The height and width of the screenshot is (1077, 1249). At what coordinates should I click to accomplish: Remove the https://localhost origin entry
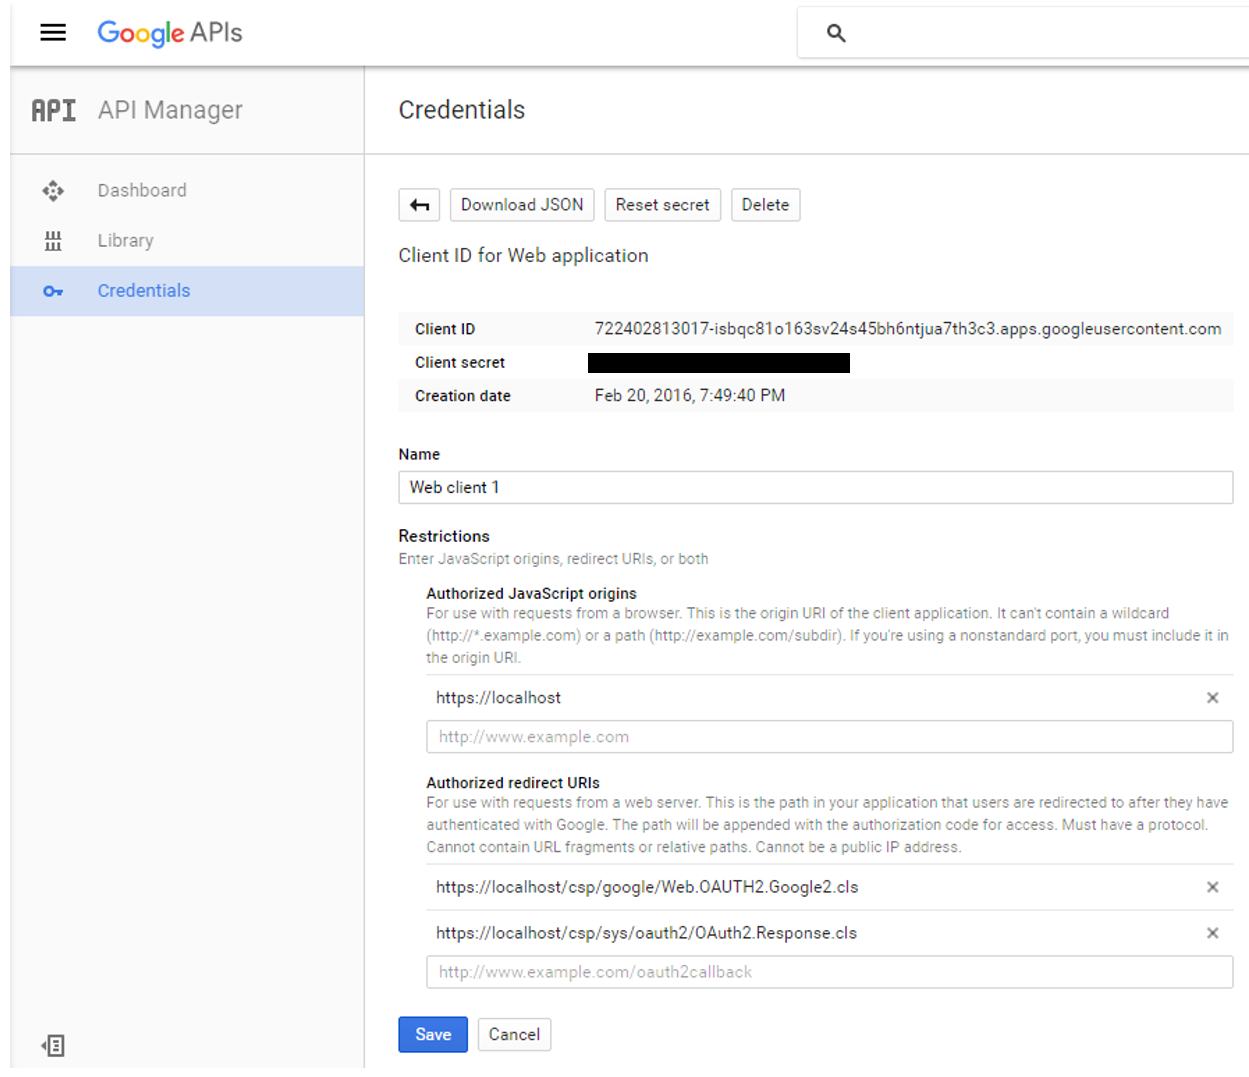pyautogui.click(x=1212, y=698)
